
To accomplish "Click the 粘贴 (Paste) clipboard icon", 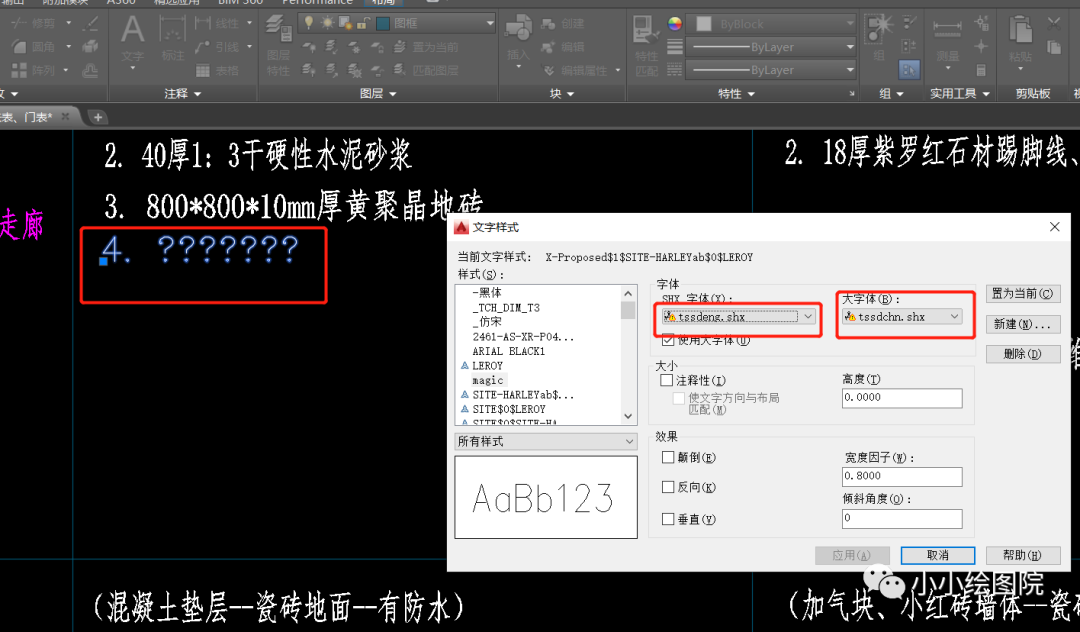I will 1020,30.
